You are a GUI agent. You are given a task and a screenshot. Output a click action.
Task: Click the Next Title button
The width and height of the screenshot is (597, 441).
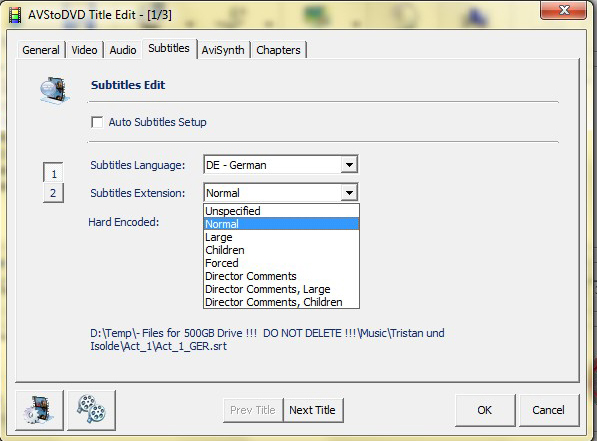tap(313, 410)
